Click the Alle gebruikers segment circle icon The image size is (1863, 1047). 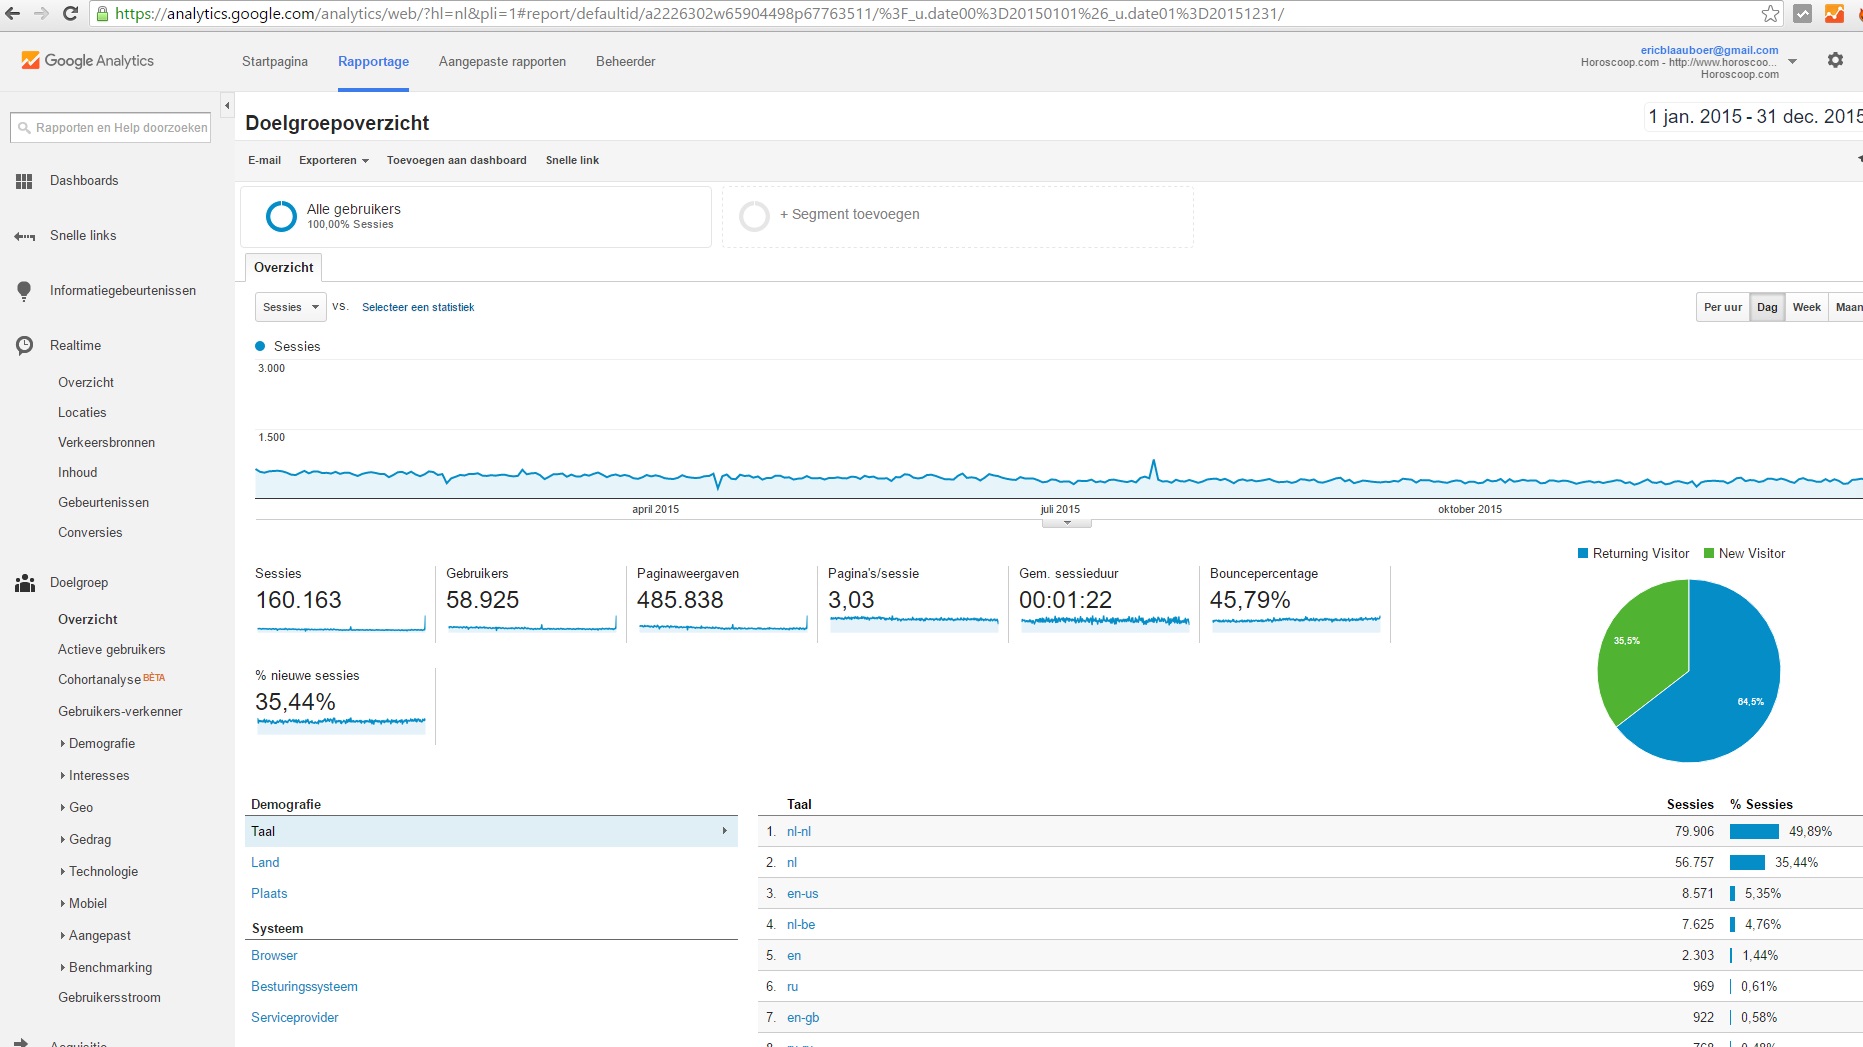[x=281, y=216]
